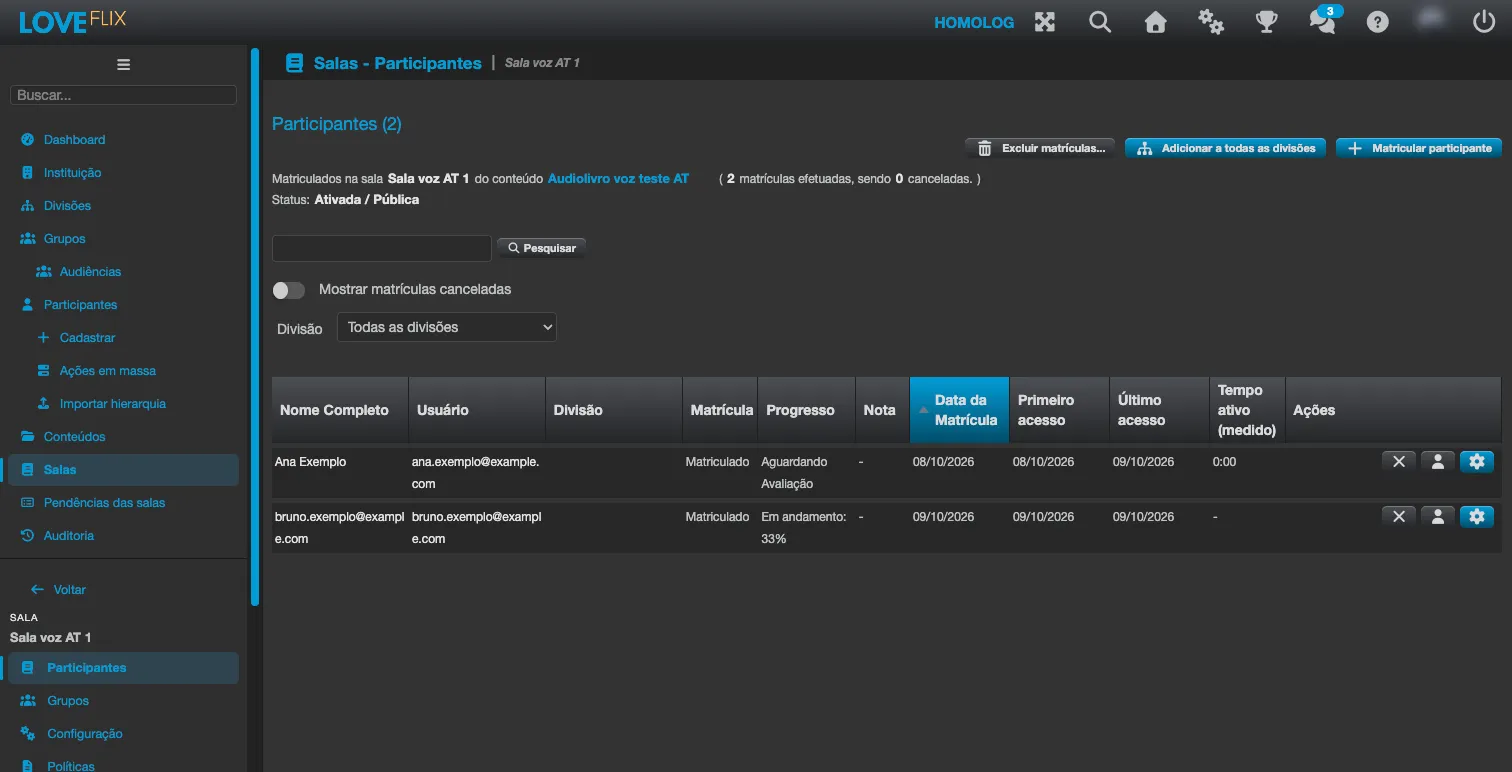This screenshot has width=1512, height=772.
Task: Click the search magnifier icon in header
Action: coord(1100,22)
